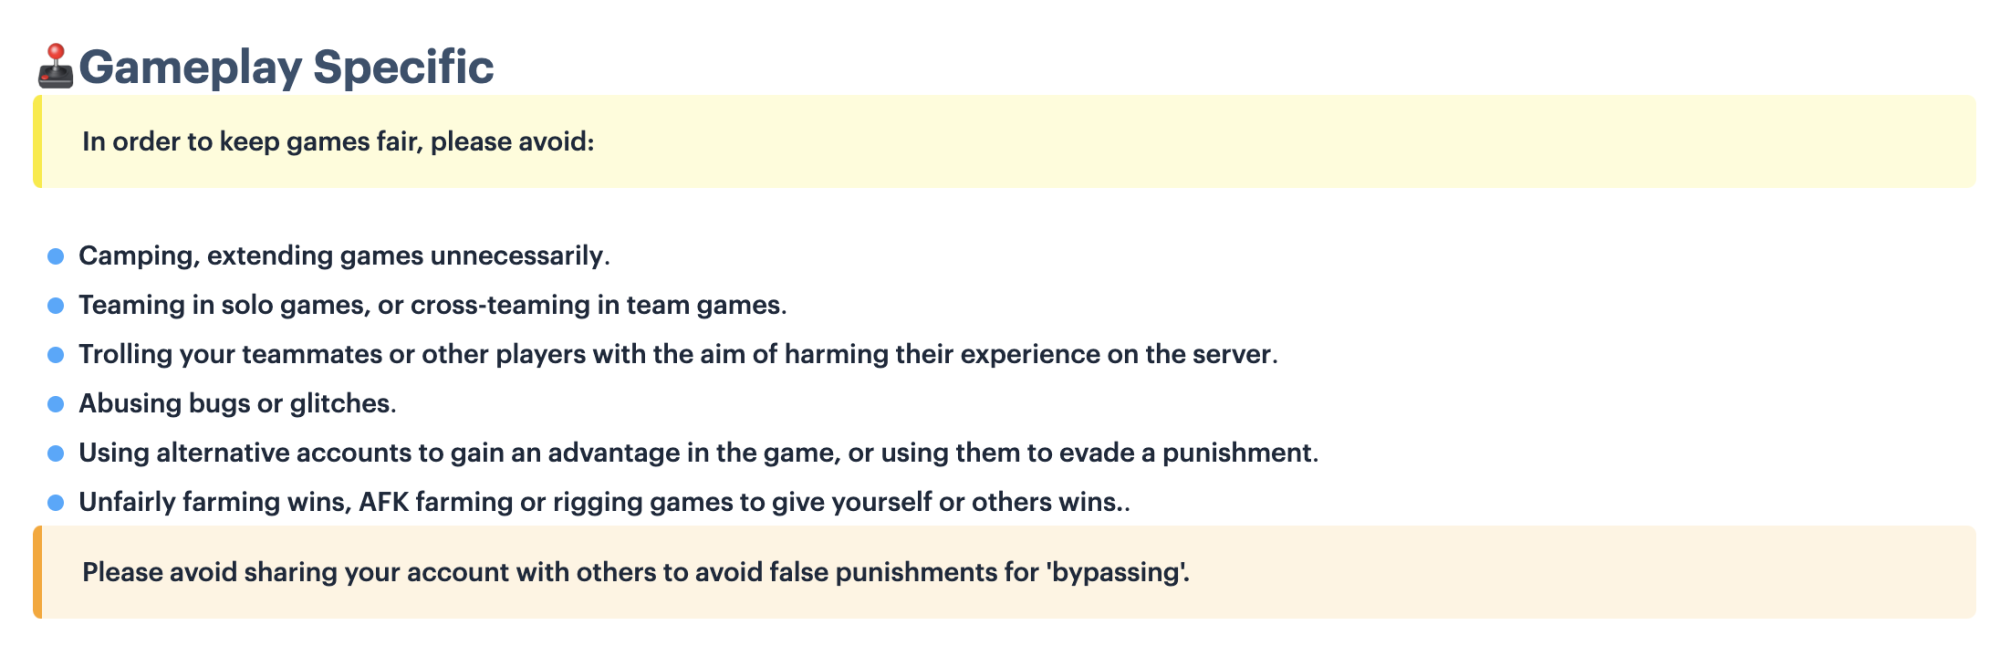Click the Gameplay Specific heading
Screen dimensions: 2000x646
pos(286,67)
